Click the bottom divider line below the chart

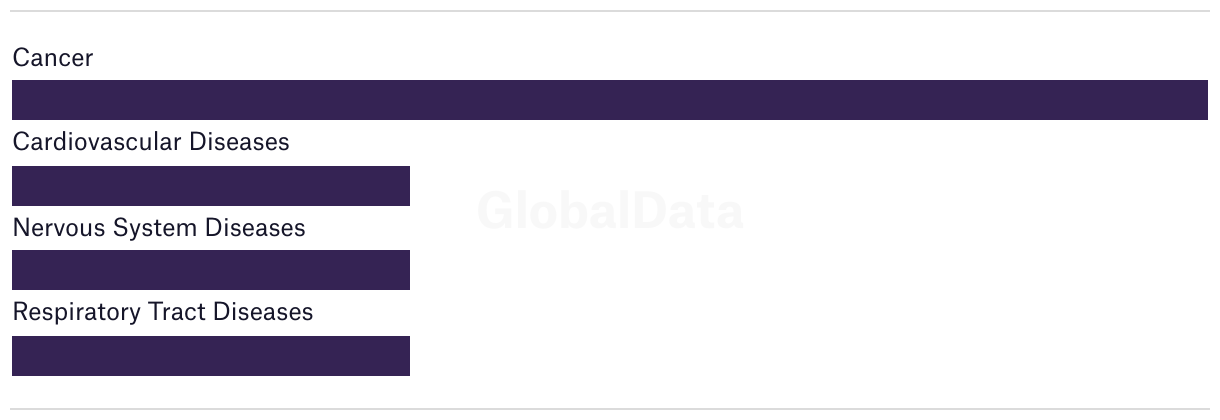click(610, 409)
